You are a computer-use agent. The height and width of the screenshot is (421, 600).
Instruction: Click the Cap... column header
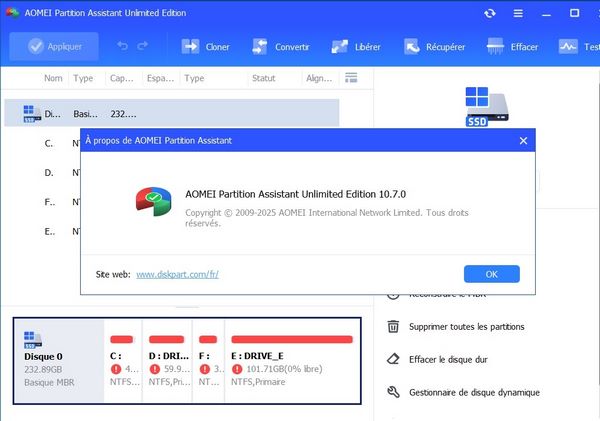pyautogui.click(x=122, y=78)
